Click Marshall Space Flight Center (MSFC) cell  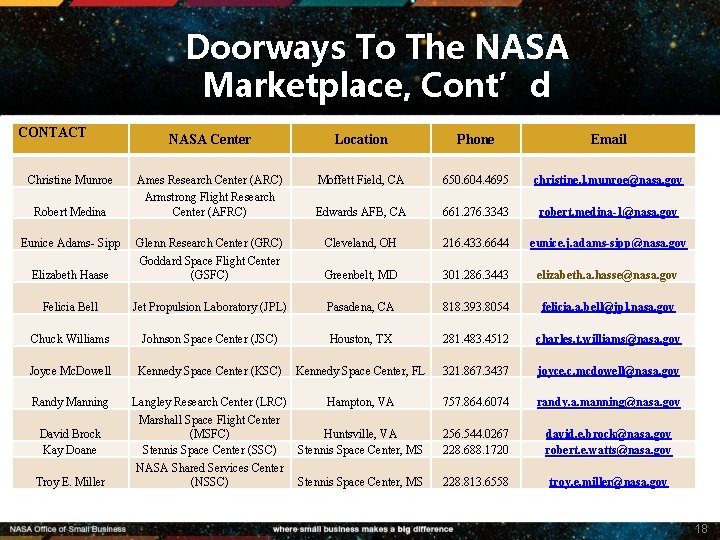(209, 427)
